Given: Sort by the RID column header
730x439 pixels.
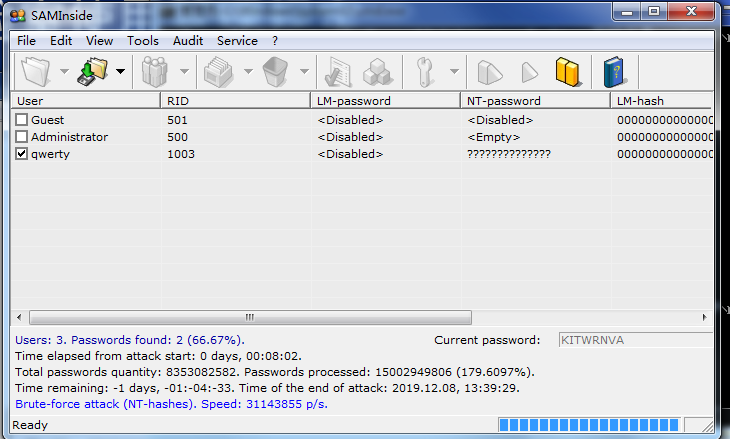Looking at the screenshot, I should [x=236, y=101].
